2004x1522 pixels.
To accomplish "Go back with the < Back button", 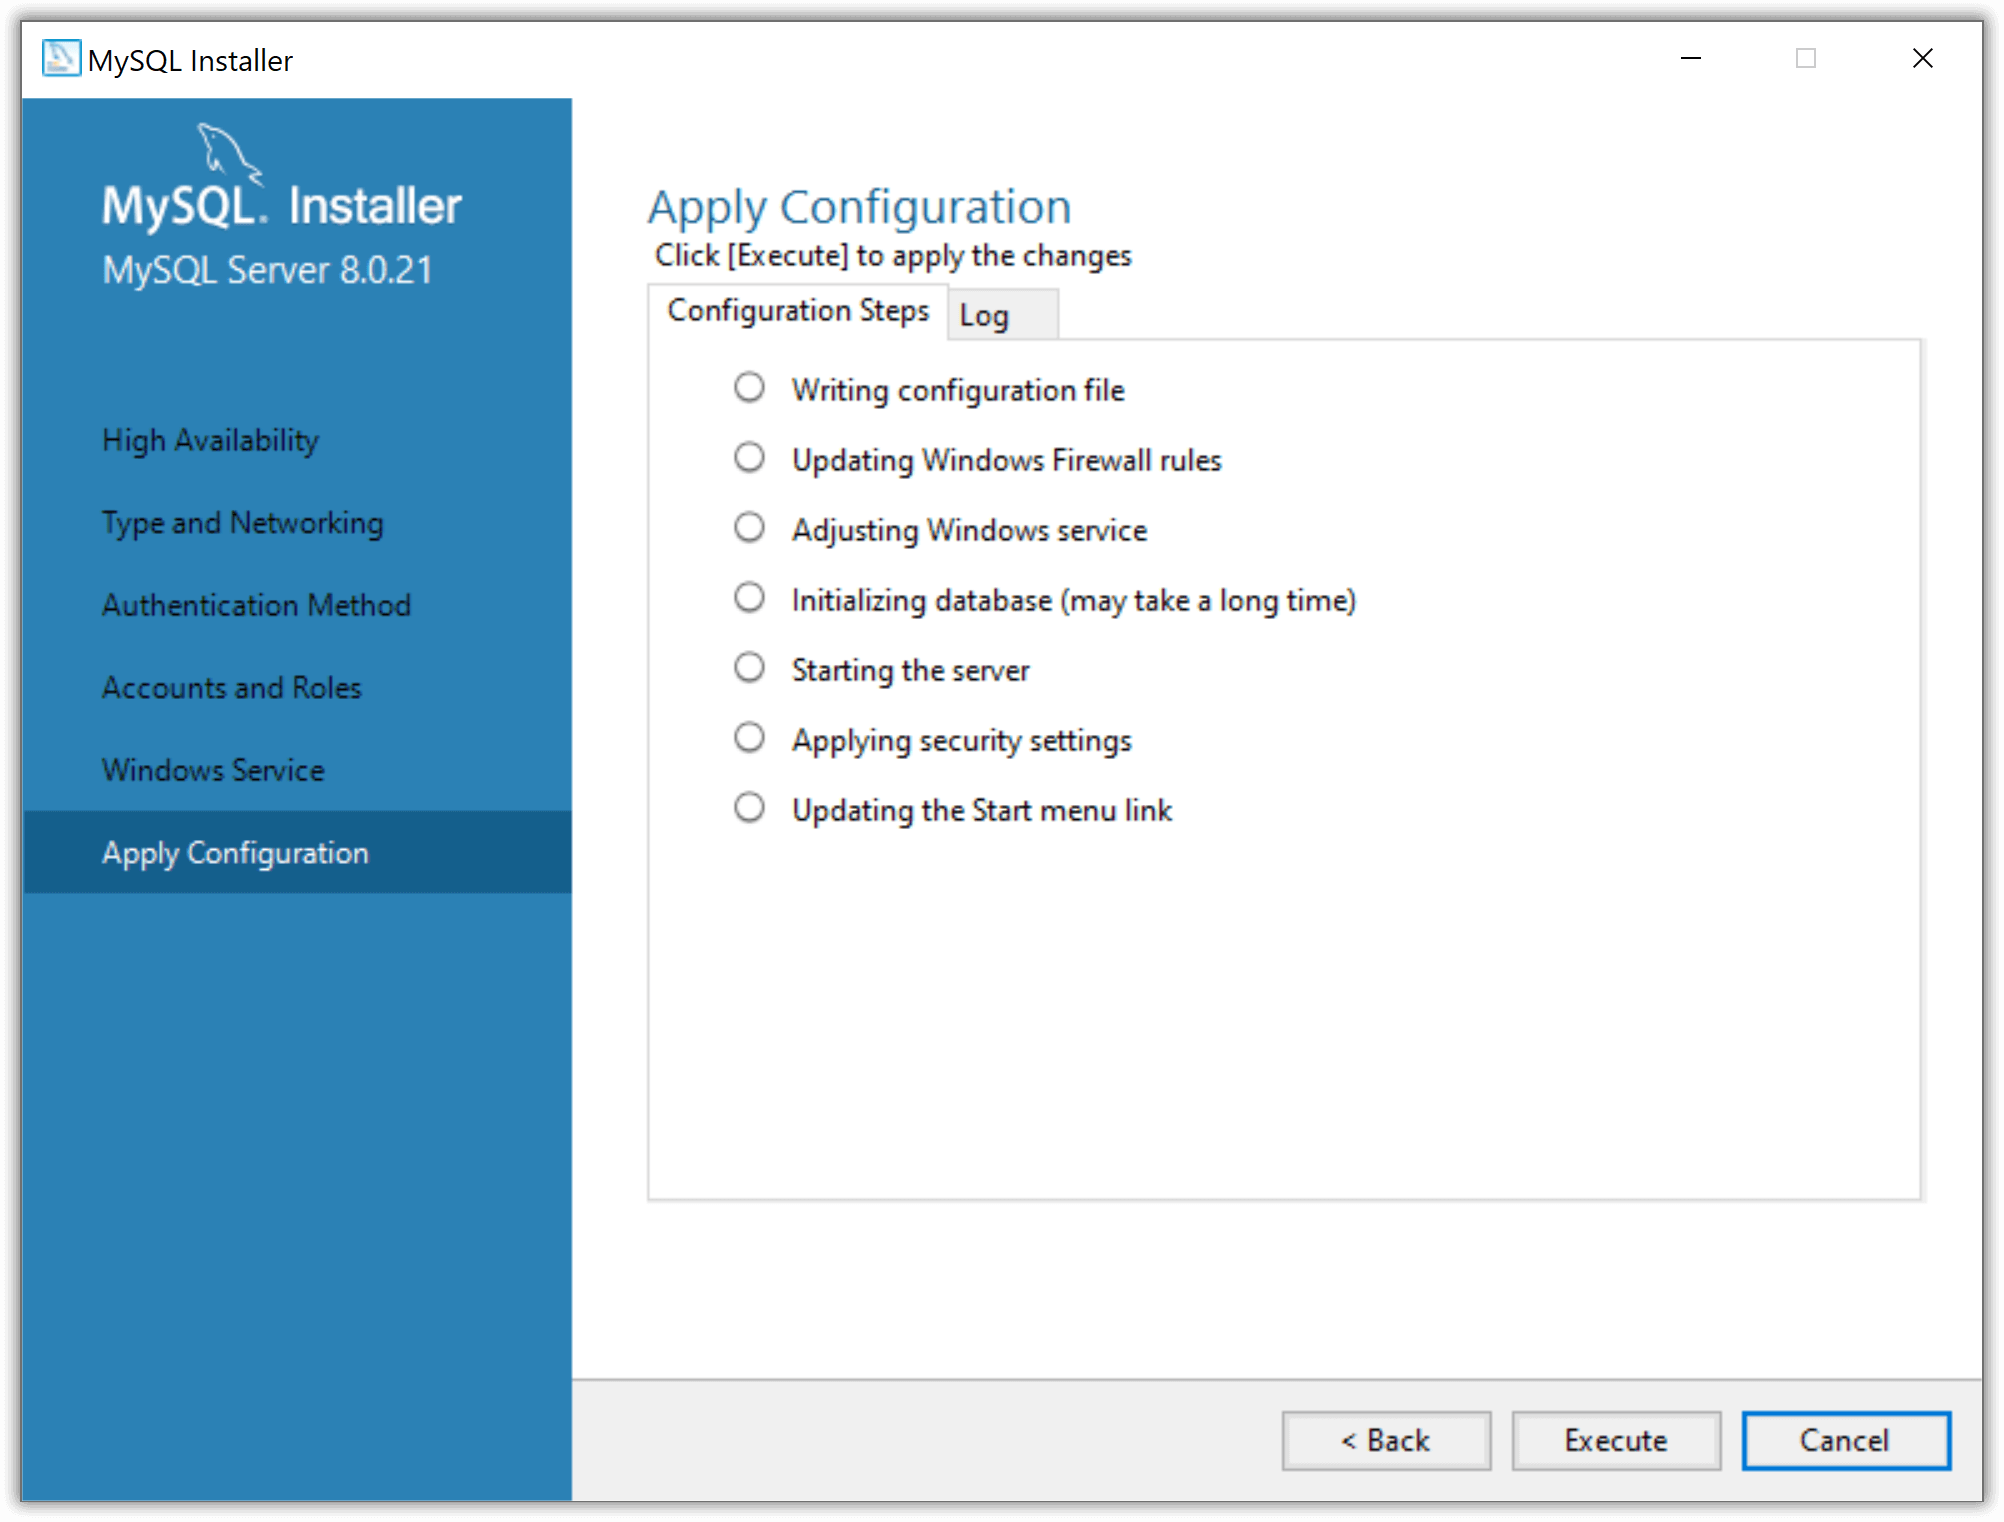I will (x=1386, y=1440).
